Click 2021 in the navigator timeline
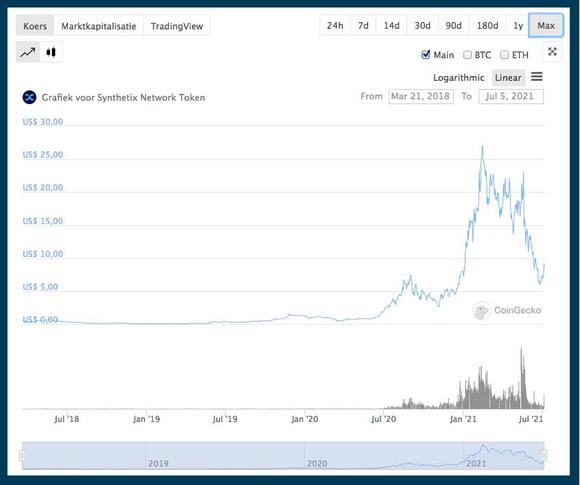Viewport: 580px width, 485px height. coord(476,463)
